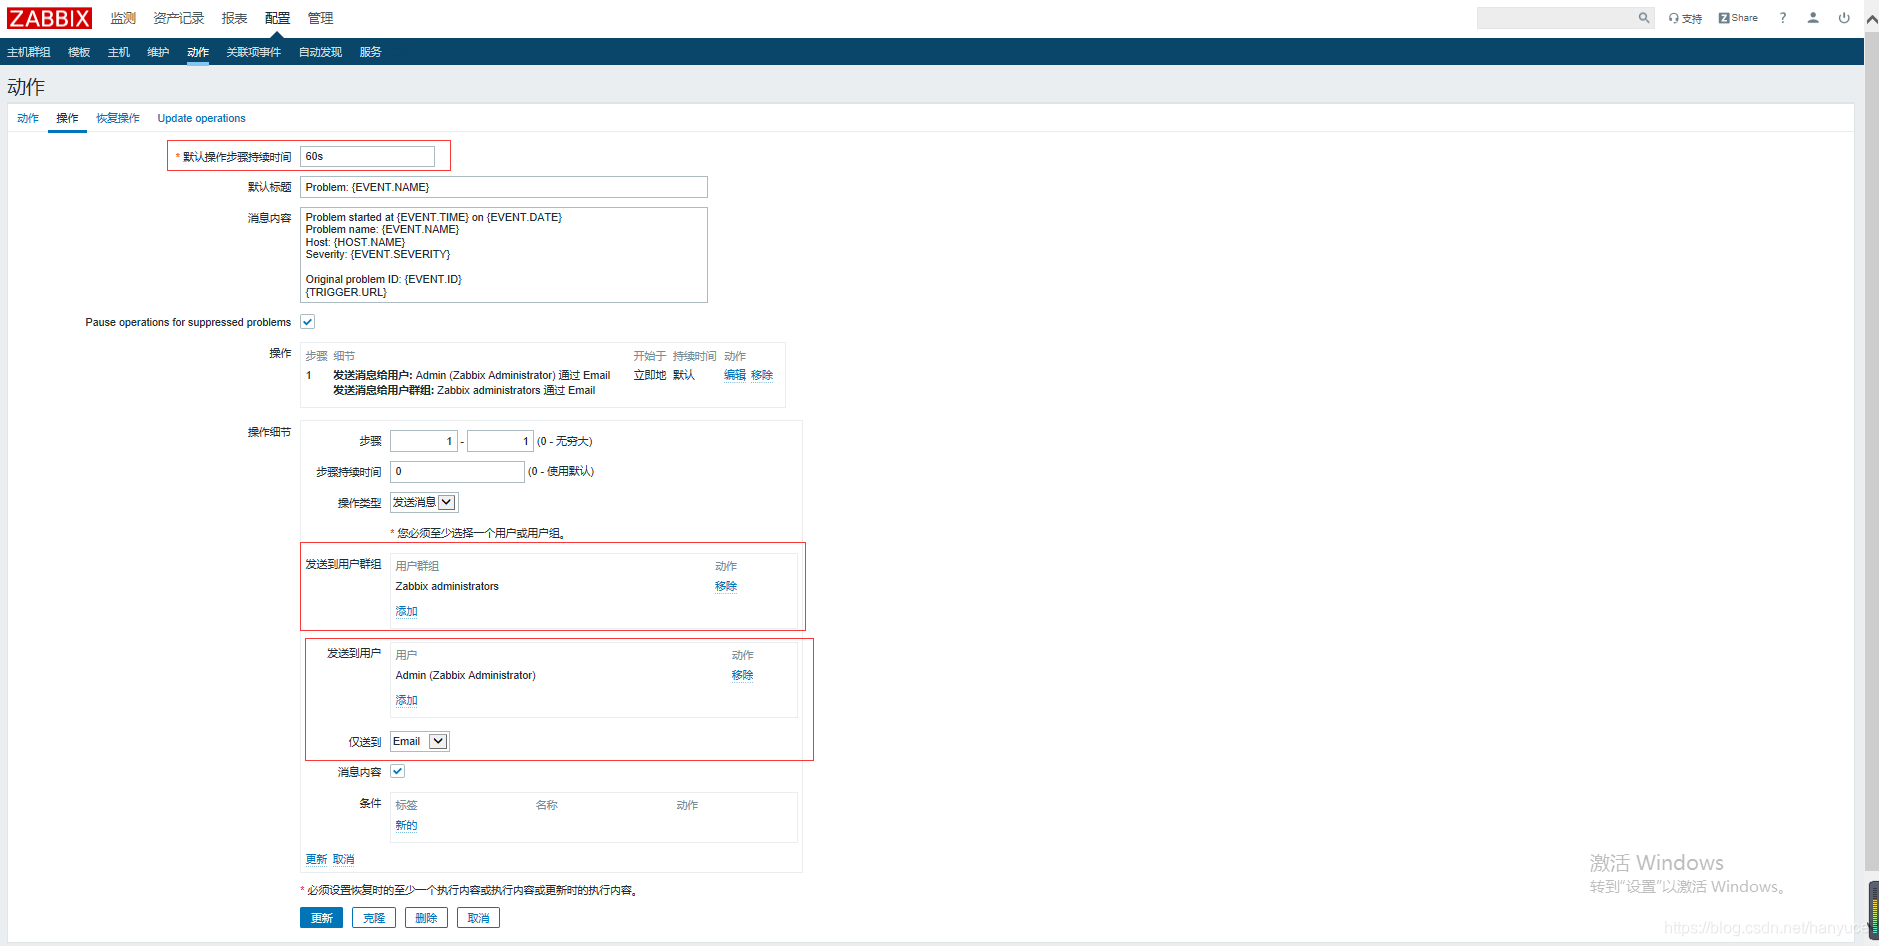Click the blue 更新 button

pos(321,918)
